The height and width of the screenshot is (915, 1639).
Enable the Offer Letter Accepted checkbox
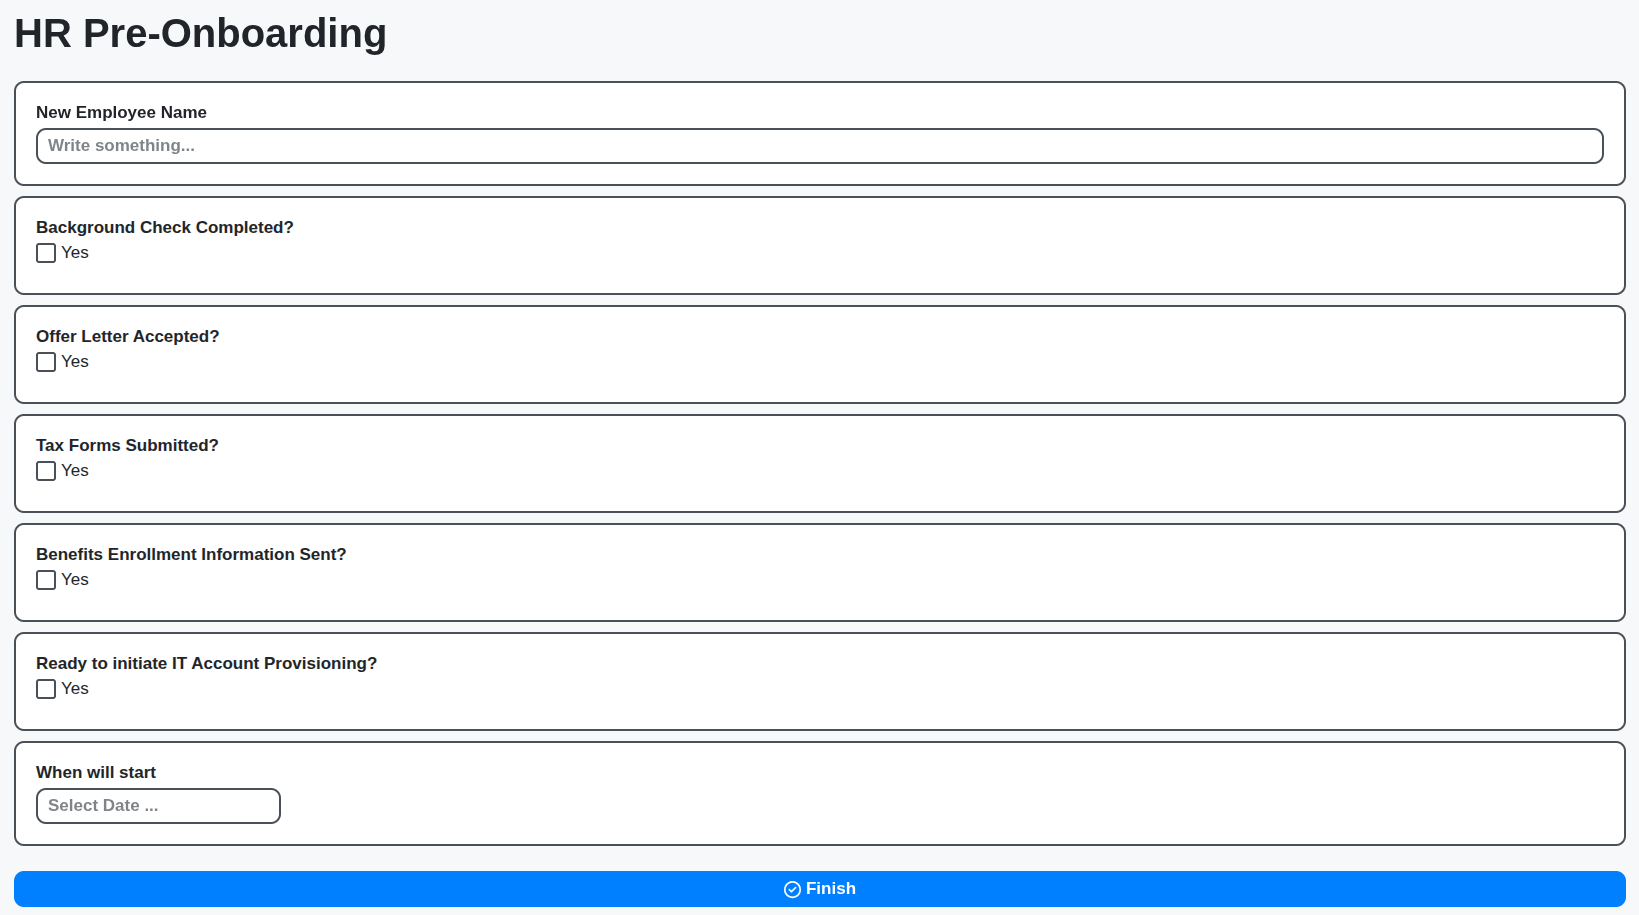(45, 362)
